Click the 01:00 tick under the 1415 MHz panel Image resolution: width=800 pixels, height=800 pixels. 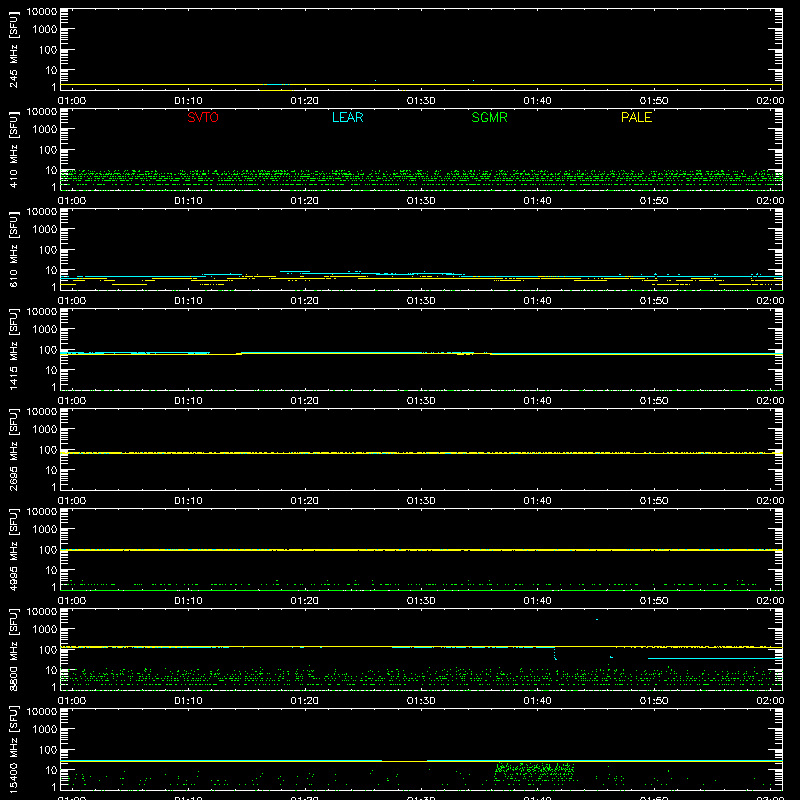(x=72, y=401)
